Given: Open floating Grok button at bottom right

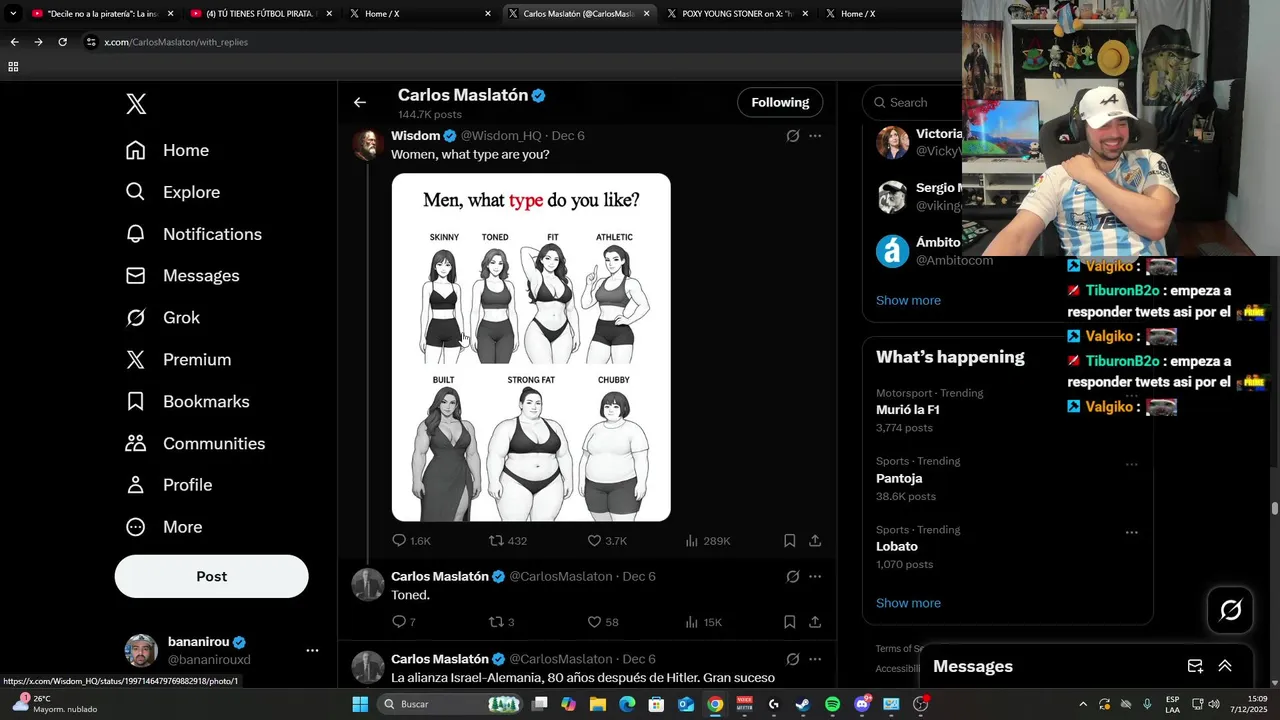Looking at the screenshot, I should coord(1230,610).
